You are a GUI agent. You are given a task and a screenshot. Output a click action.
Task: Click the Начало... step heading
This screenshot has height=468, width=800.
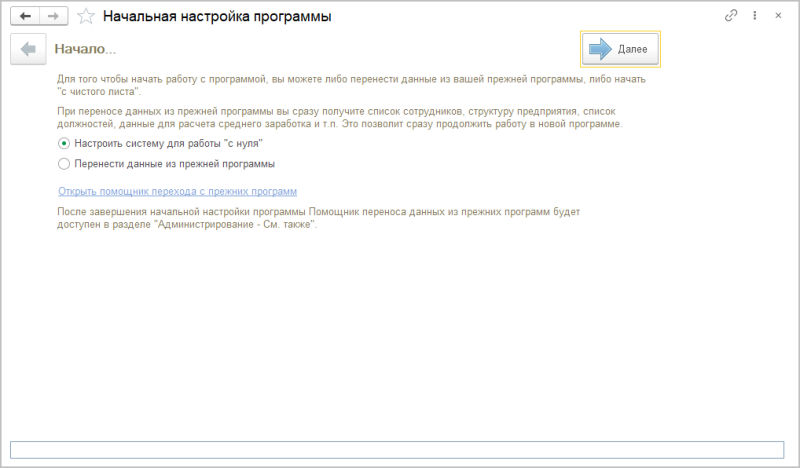85,49
